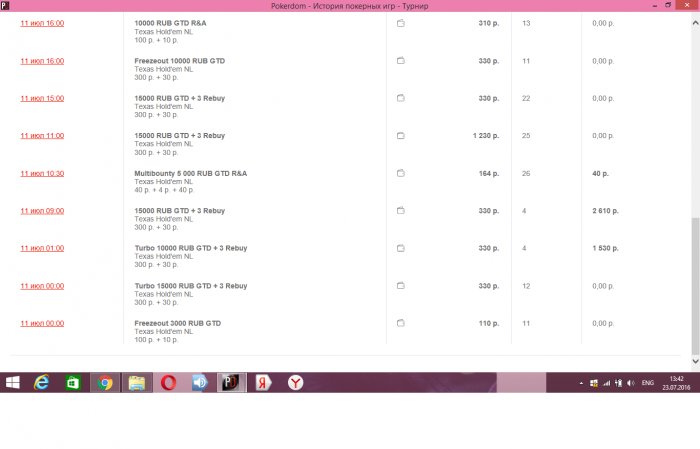700x449 pixels.
Task: Click tournament icon in Freezeout 10000 RUB GTD row
Action: click(x=400, y=61)
